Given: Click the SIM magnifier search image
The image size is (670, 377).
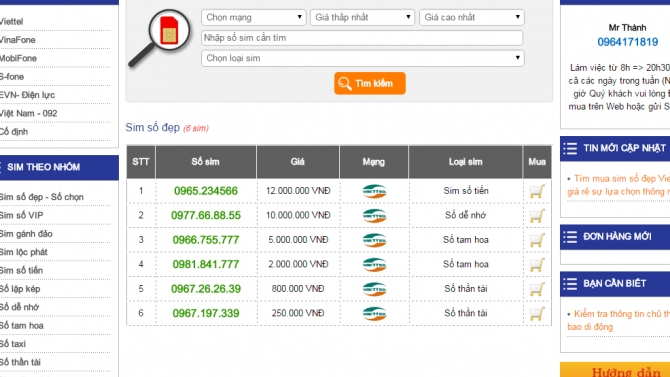Looking at the screenshot, I should point(159,38).
